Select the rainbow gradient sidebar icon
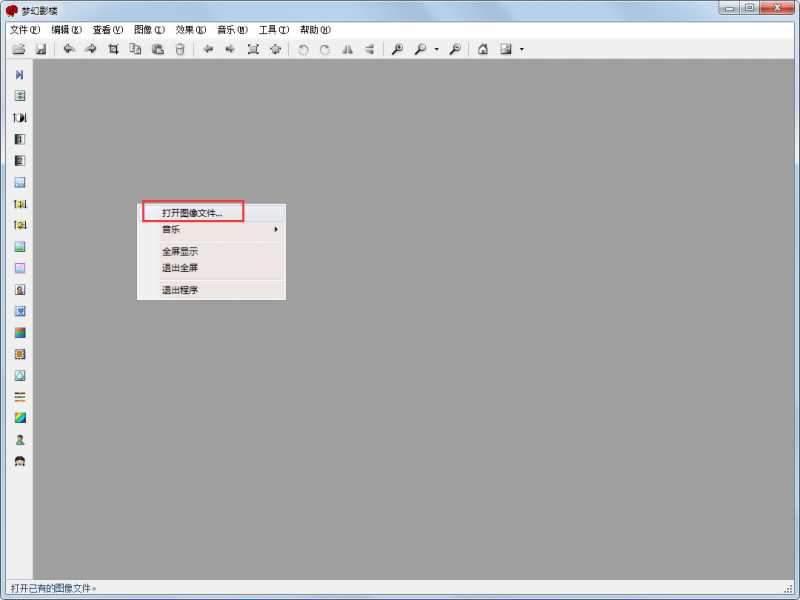This screenshot has height=600, width=800. point(19,418)
